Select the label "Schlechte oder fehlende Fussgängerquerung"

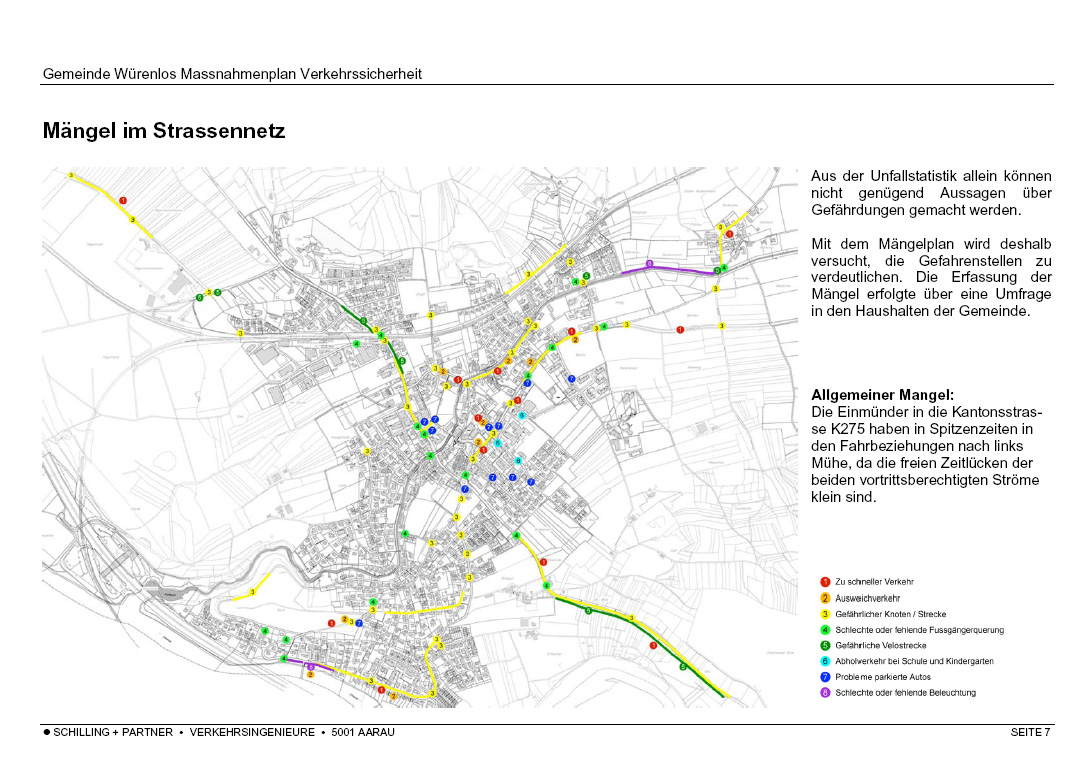919,630
